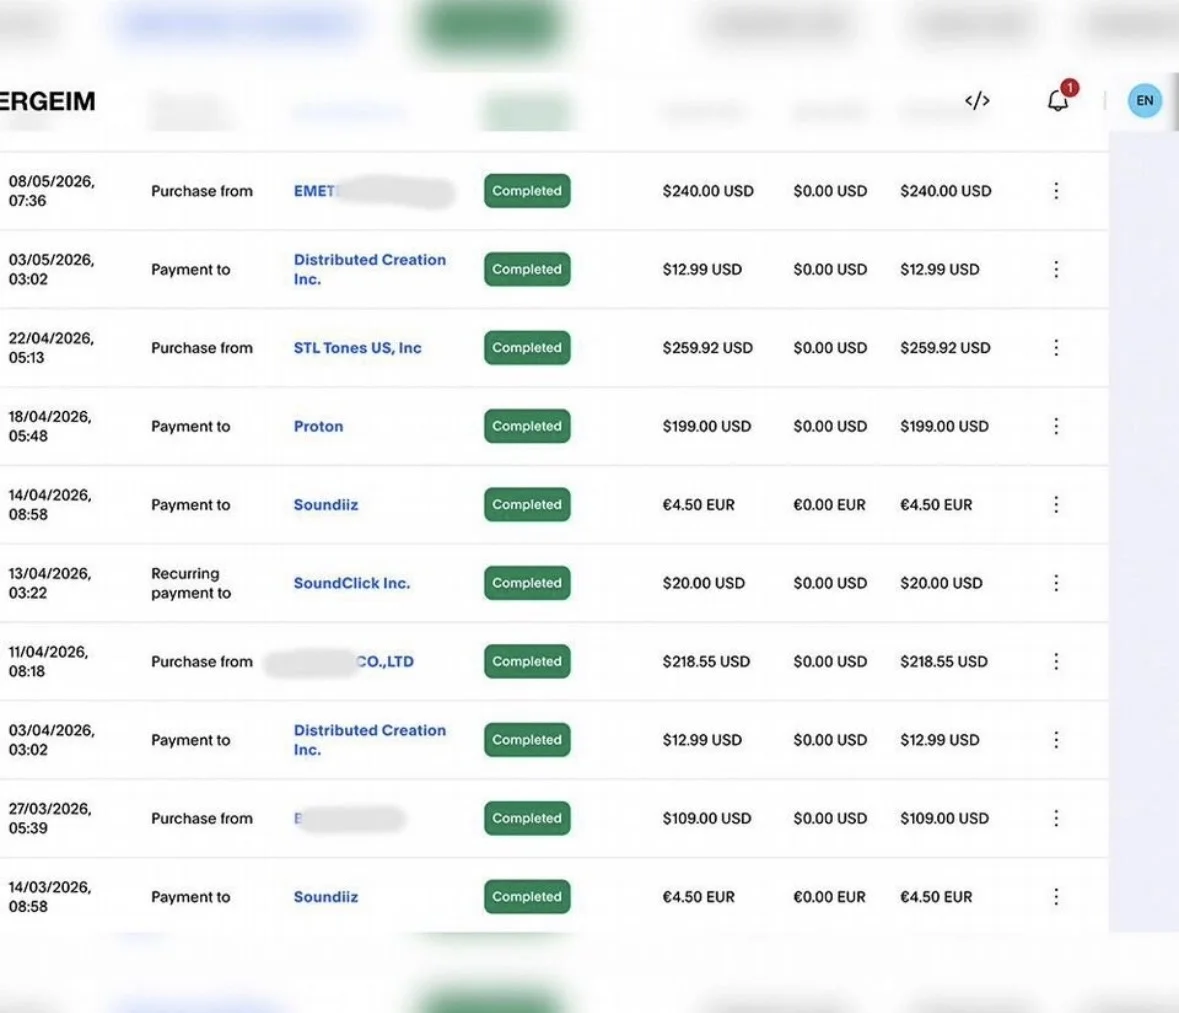1179x1013 pixels.
Task: Select the date 18/04/2026, 05:48
Action: (50, 426)
